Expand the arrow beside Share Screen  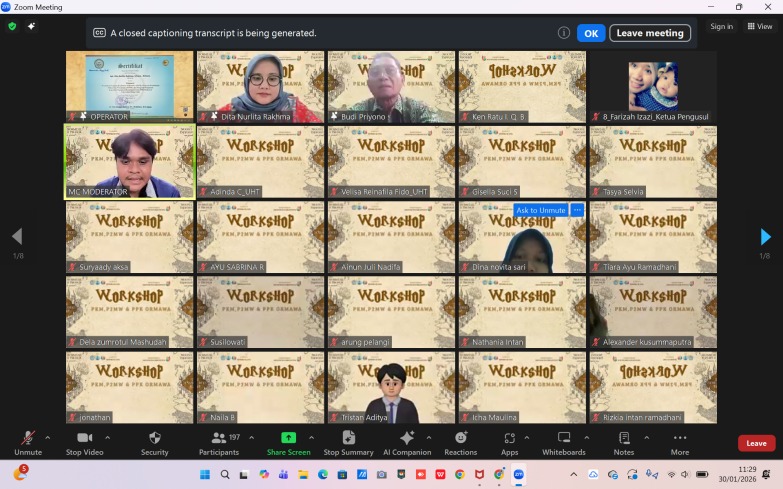click(x=311, y=437)
